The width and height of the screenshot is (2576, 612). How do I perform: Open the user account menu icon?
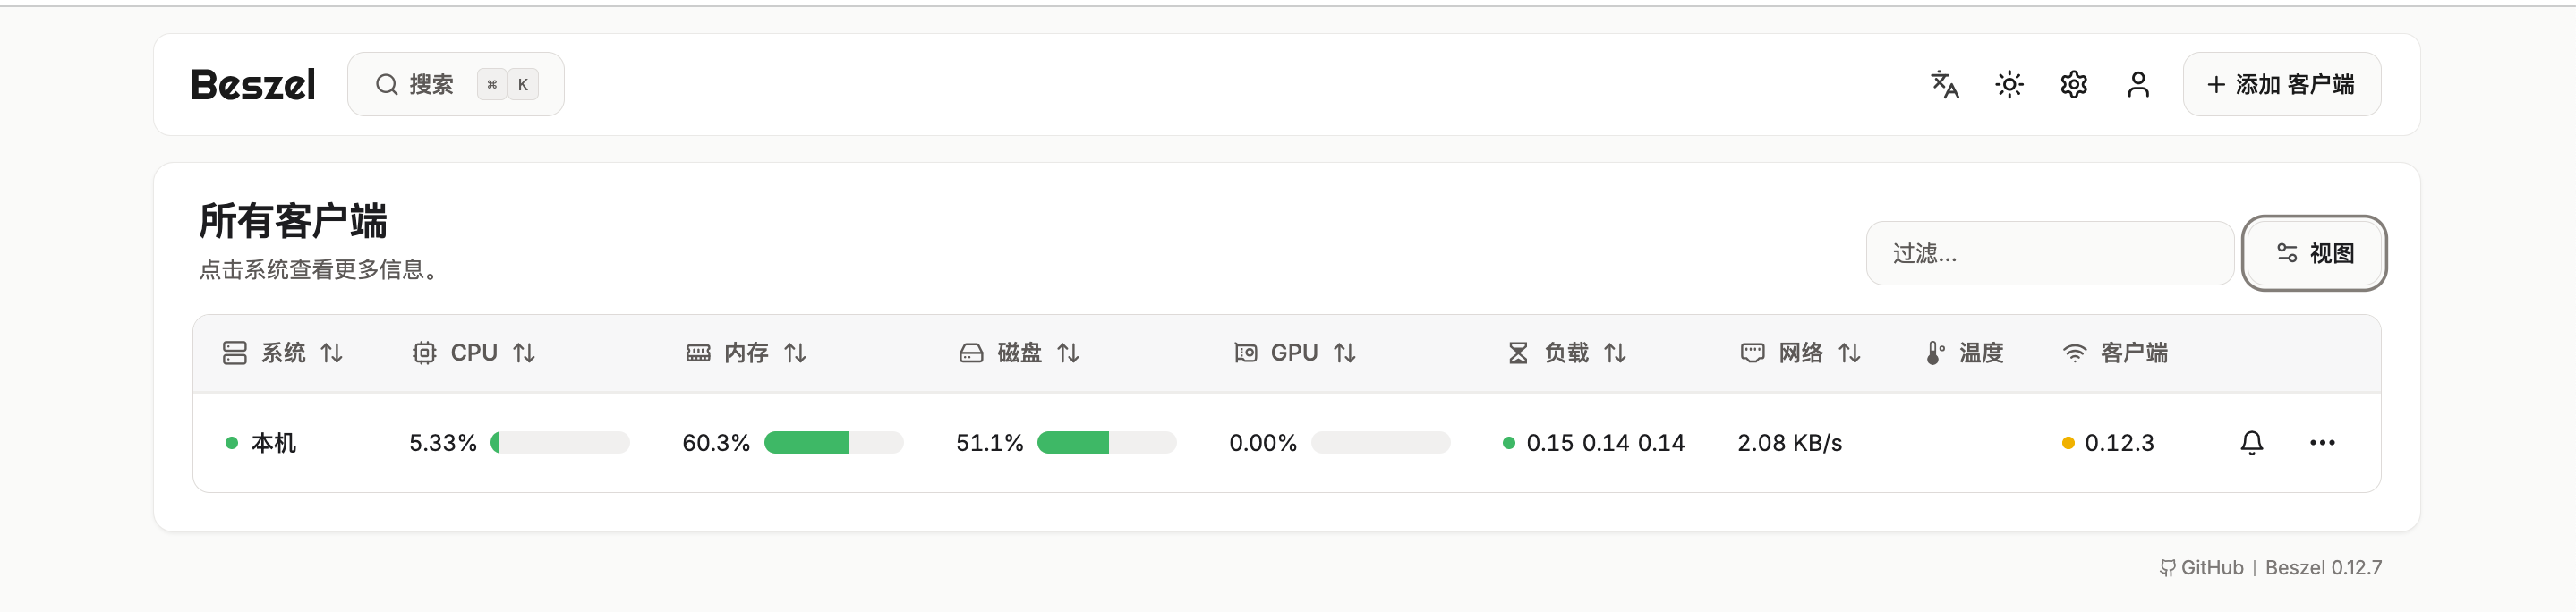point(2138,85)
